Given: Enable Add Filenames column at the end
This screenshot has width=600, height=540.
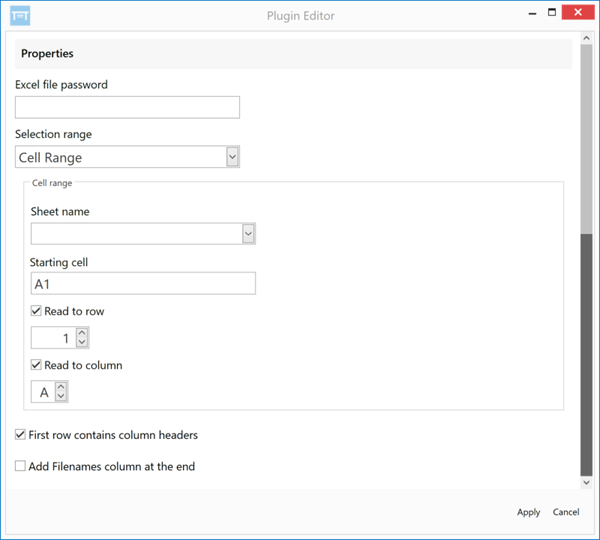Looking at the screenshot, I should pos(20,466).
